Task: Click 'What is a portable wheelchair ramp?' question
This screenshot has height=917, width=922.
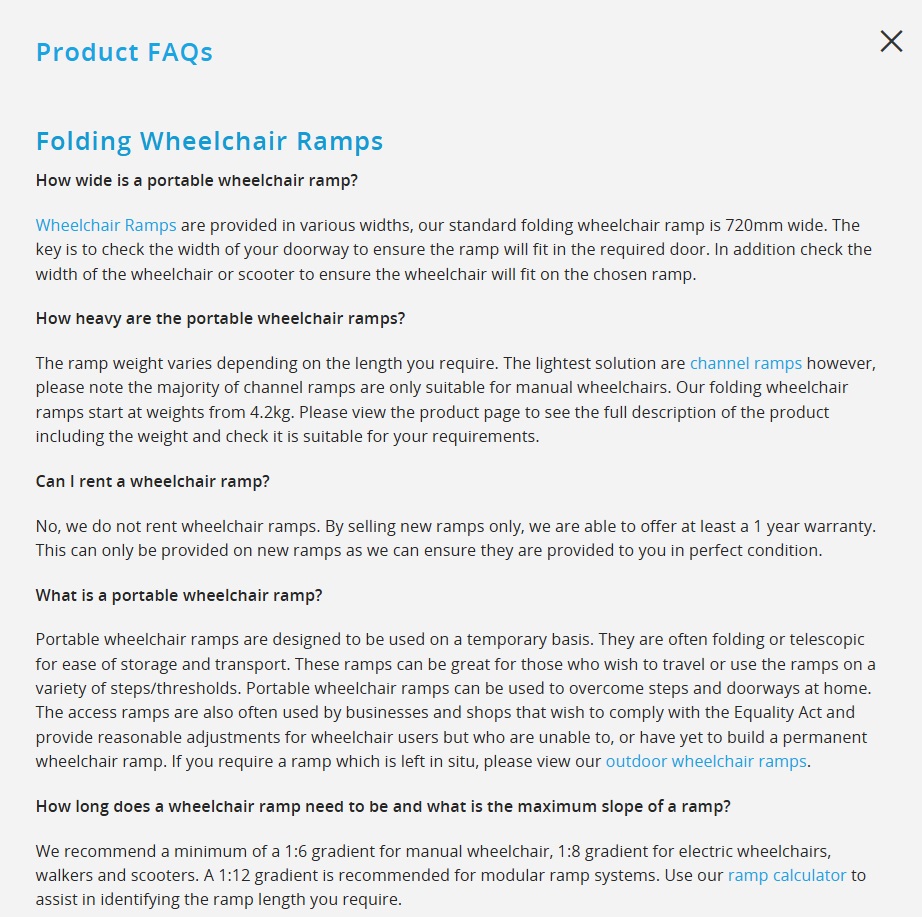Action: [x=179, y=595]
